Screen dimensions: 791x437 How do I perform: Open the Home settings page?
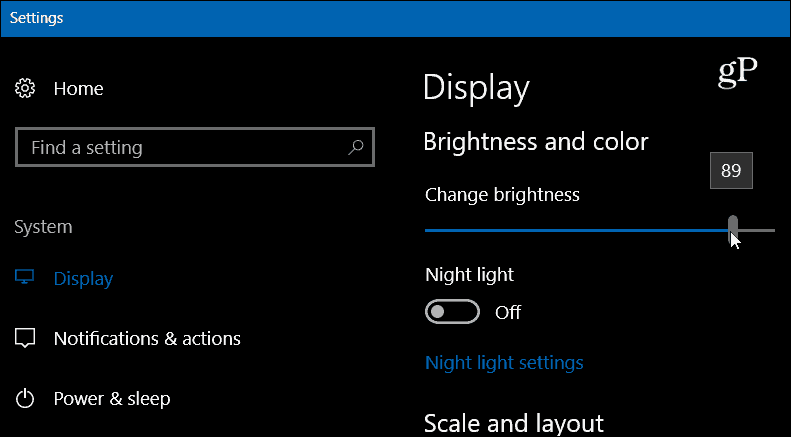[x=79, y=89]
